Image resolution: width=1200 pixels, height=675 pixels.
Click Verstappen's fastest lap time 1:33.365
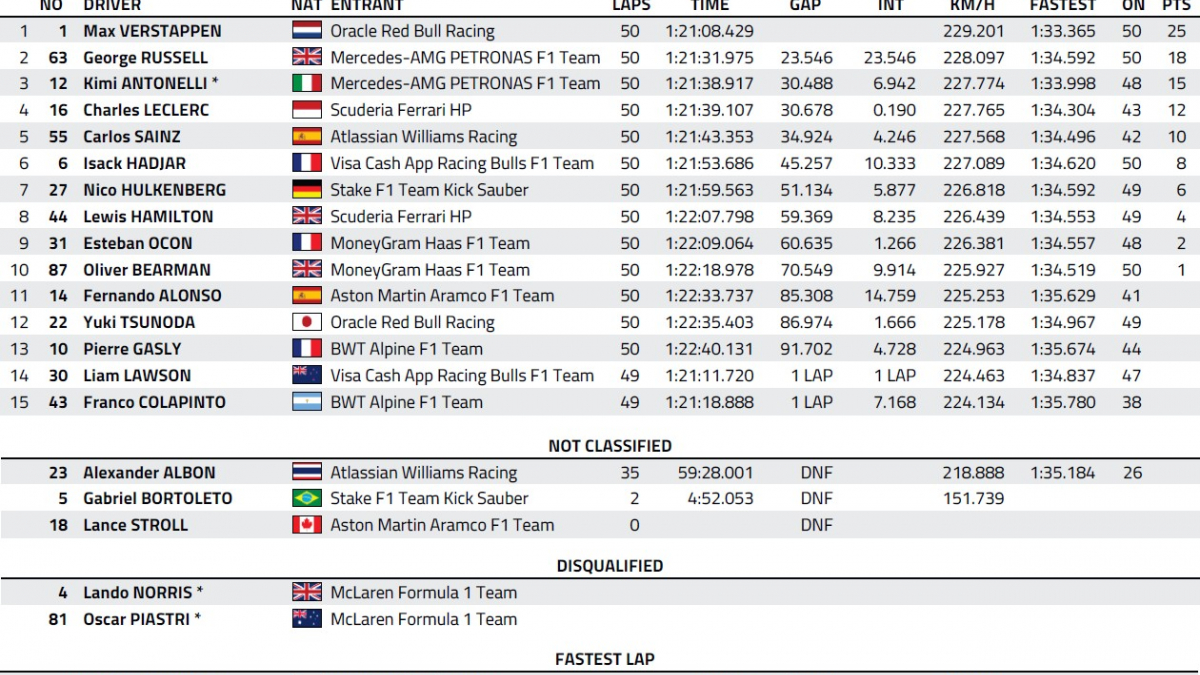[x=1062, y=31]
